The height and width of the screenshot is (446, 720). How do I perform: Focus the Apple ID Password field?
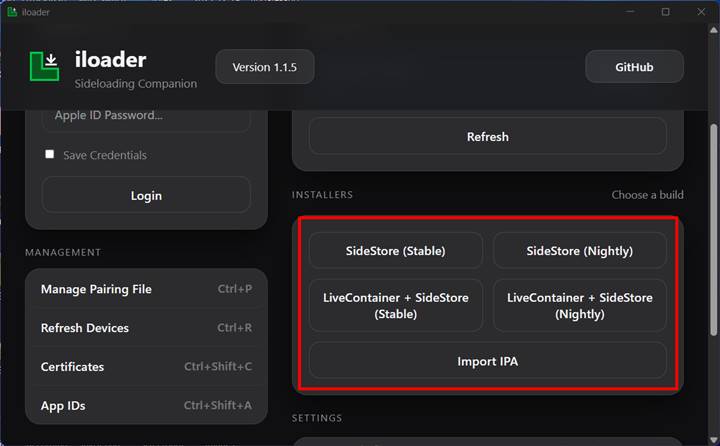pyautogui.click(x=146, y=120)
